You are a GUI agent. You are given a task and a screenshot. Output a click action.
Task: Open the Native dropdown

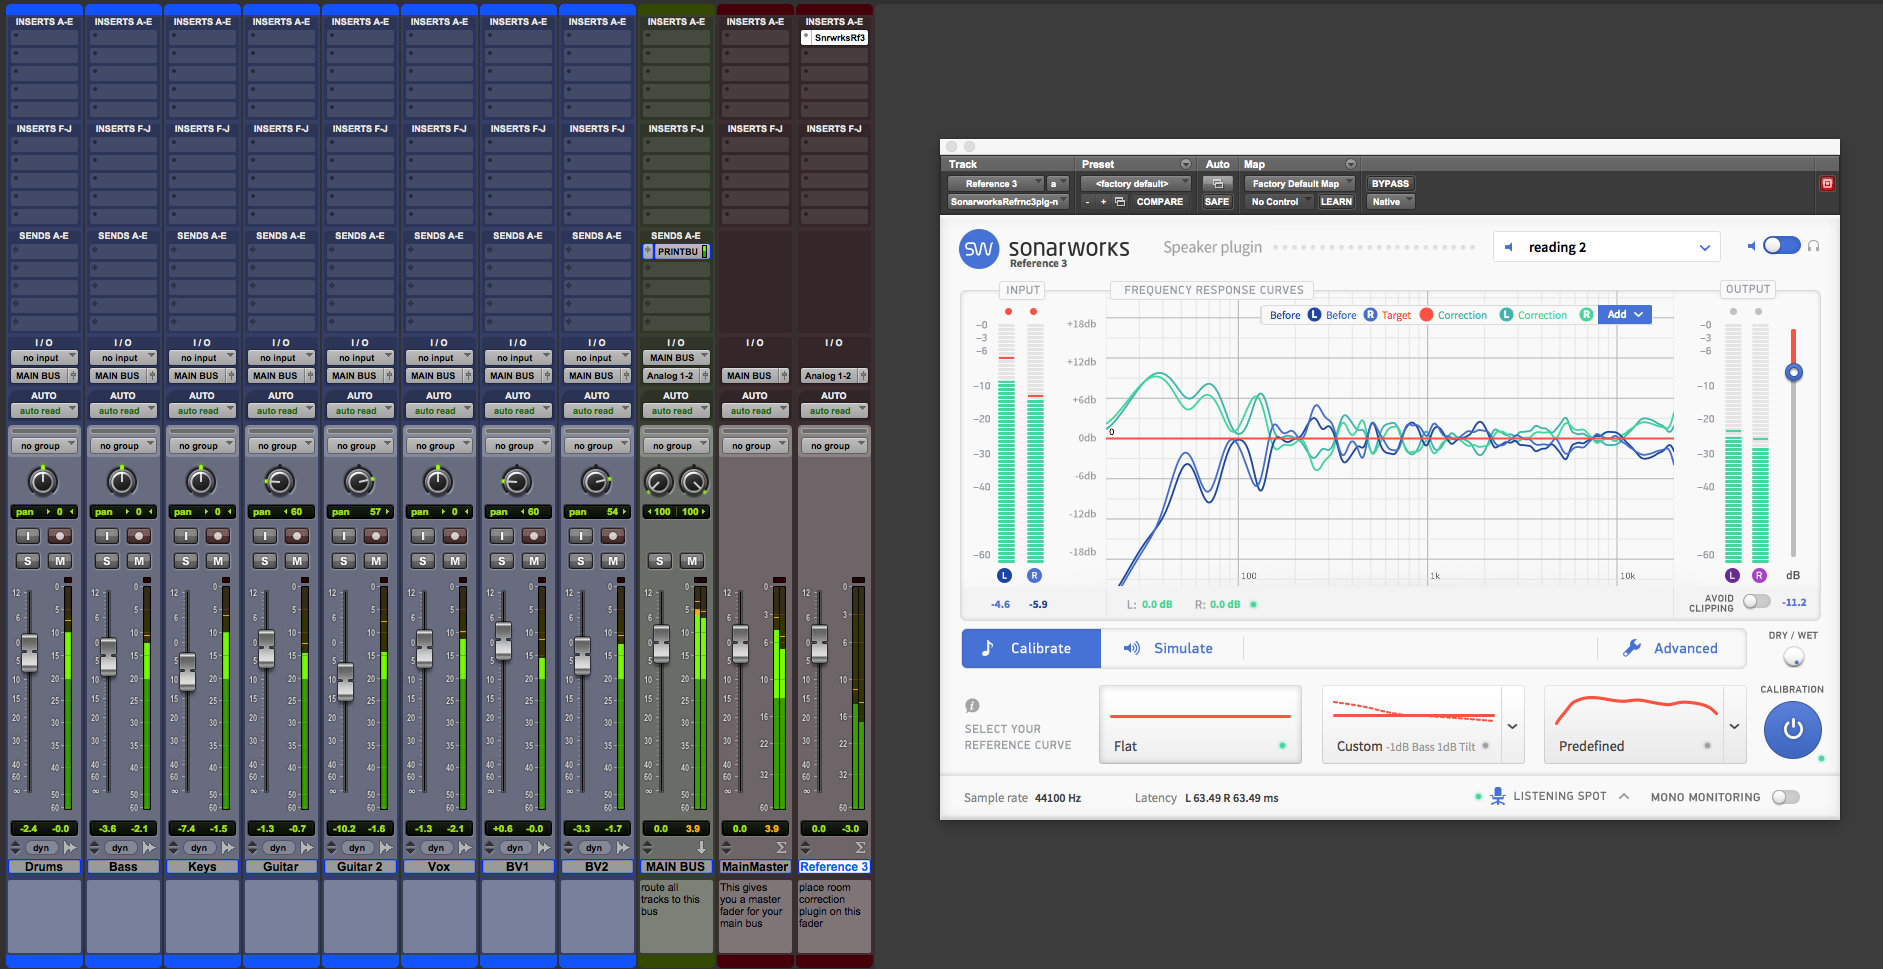(1390, 202)
